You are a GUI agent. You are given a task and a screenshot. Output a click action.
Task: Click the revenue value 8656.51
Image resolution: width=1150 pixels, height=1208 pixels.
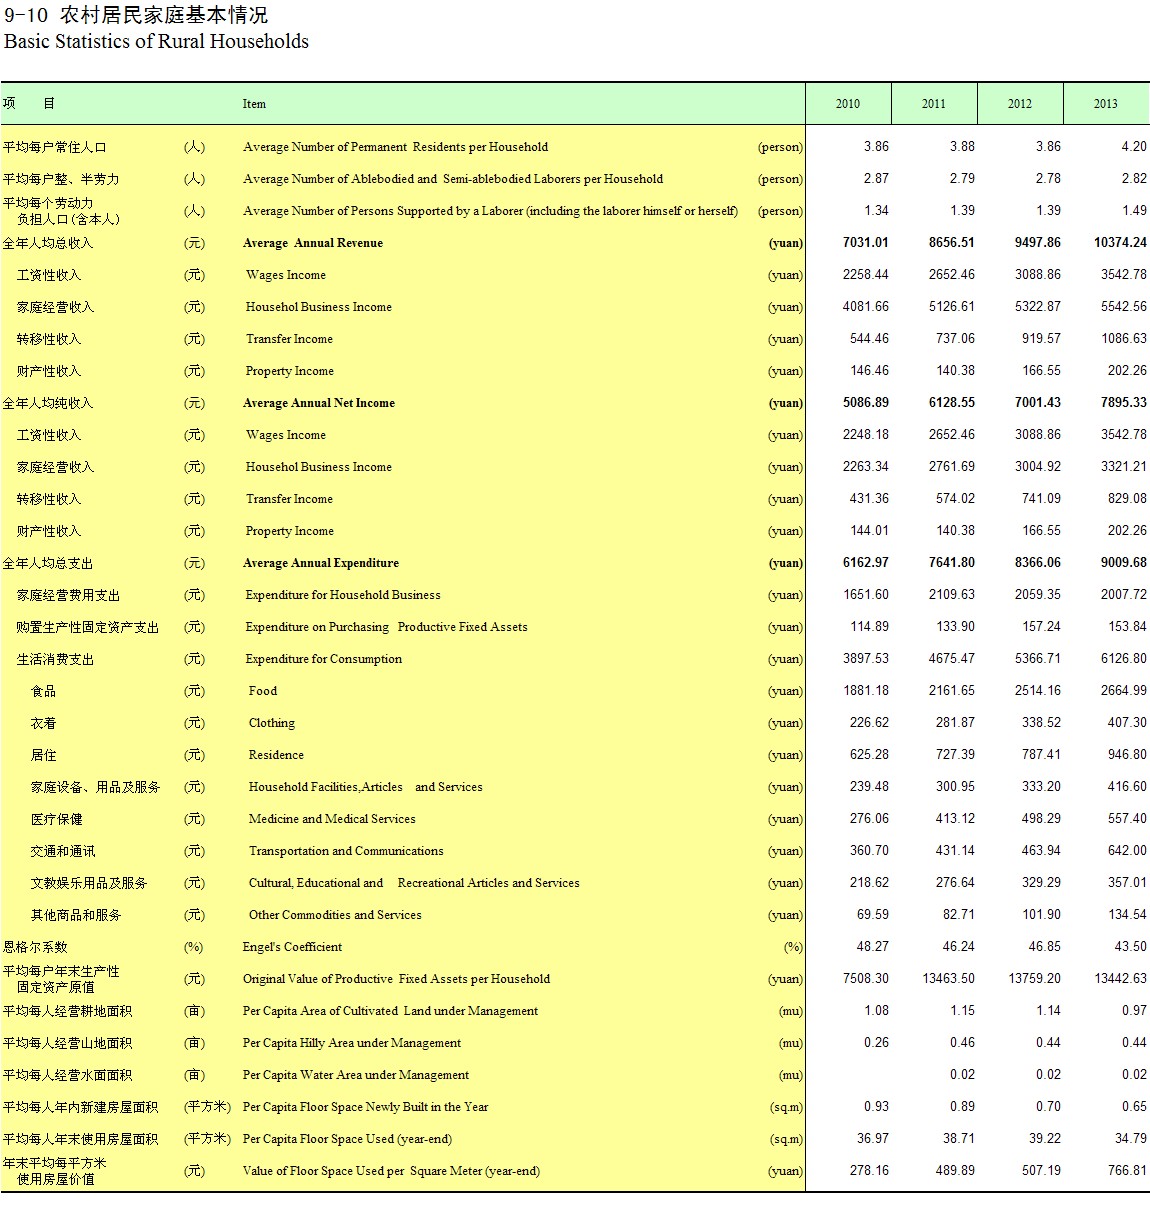click(952, 243)
